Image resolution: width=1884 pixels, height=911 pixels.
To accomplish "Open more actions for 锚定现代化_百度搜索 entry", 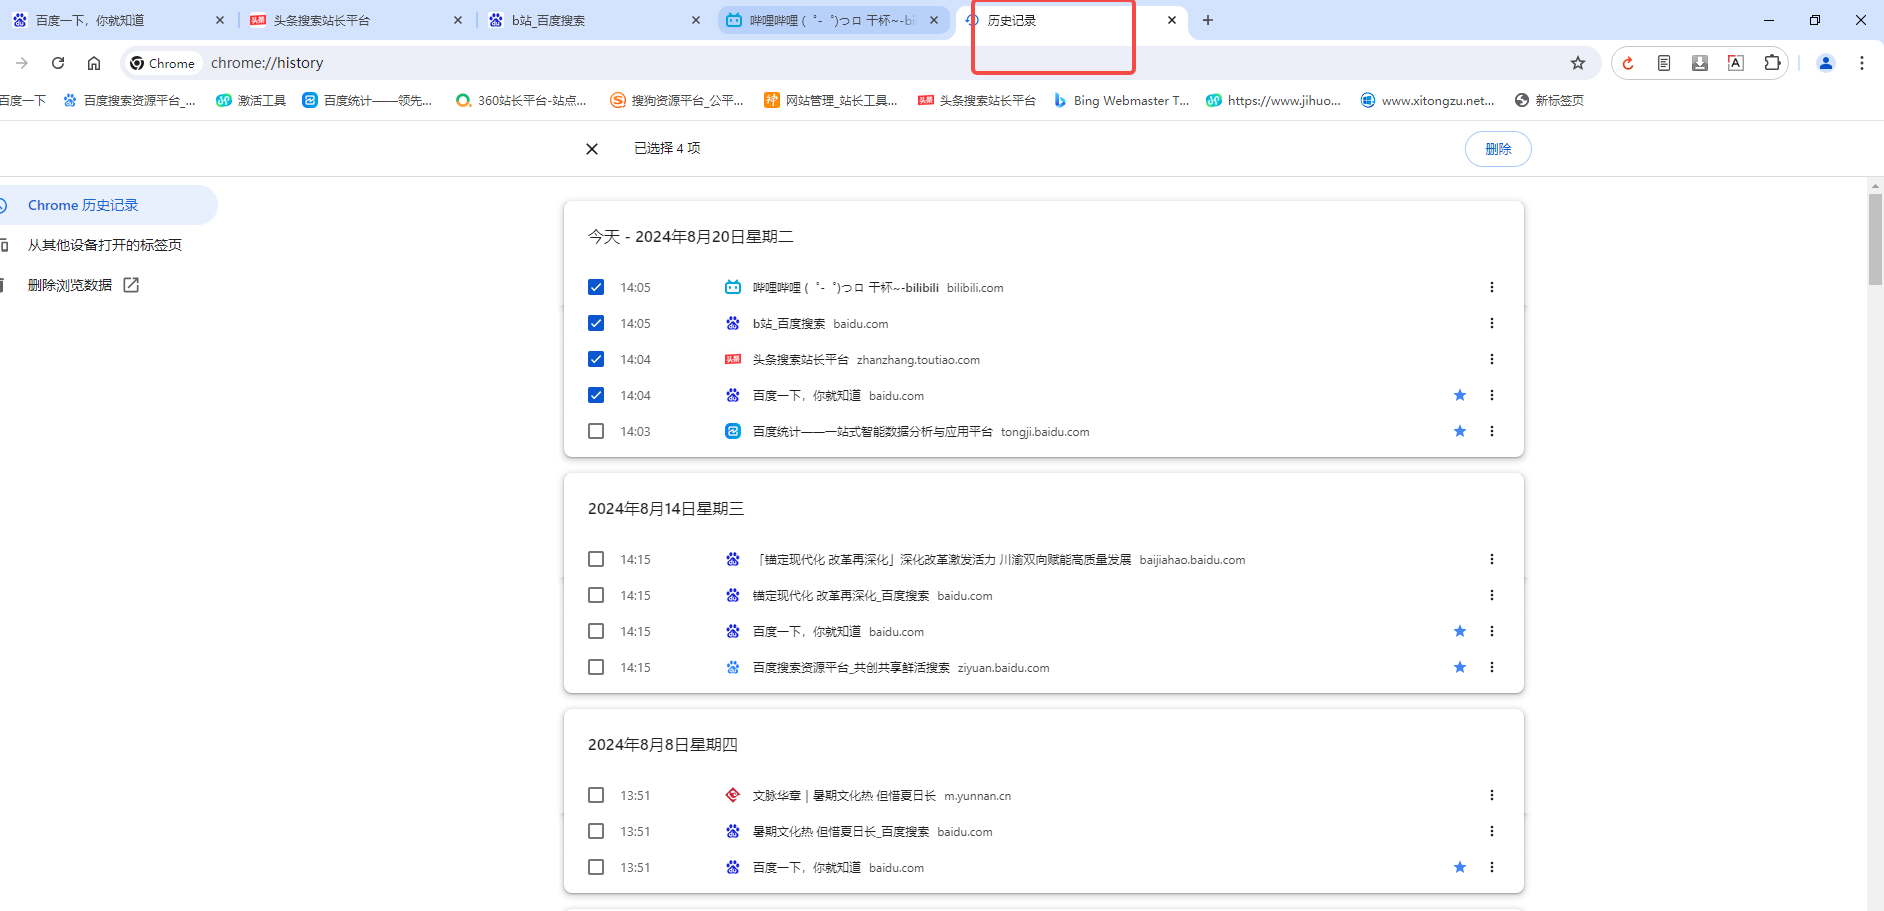I will pyautogui.click(x=1492, y=595).
